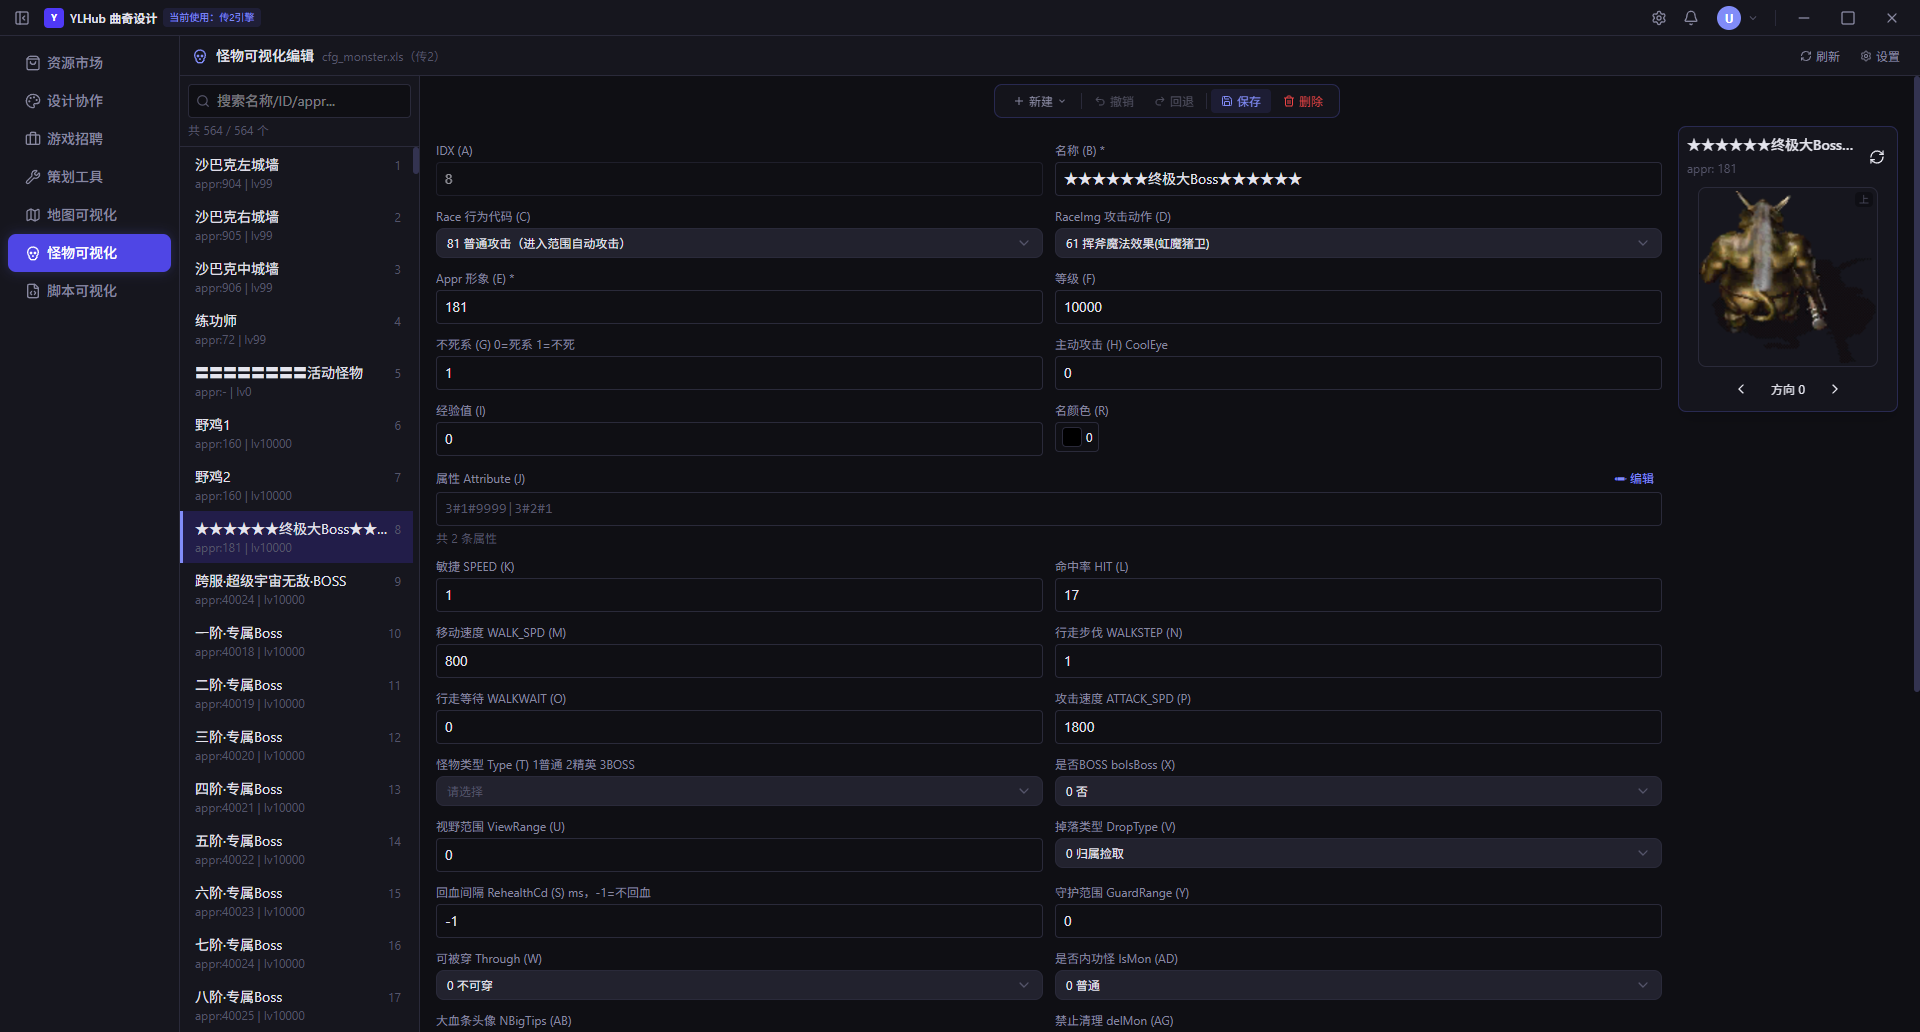Image resolution: width=1920 pixels, height=1032 pixels.
Task: Click the 刷新 refresh button
Action: [x=1820, y=57]
